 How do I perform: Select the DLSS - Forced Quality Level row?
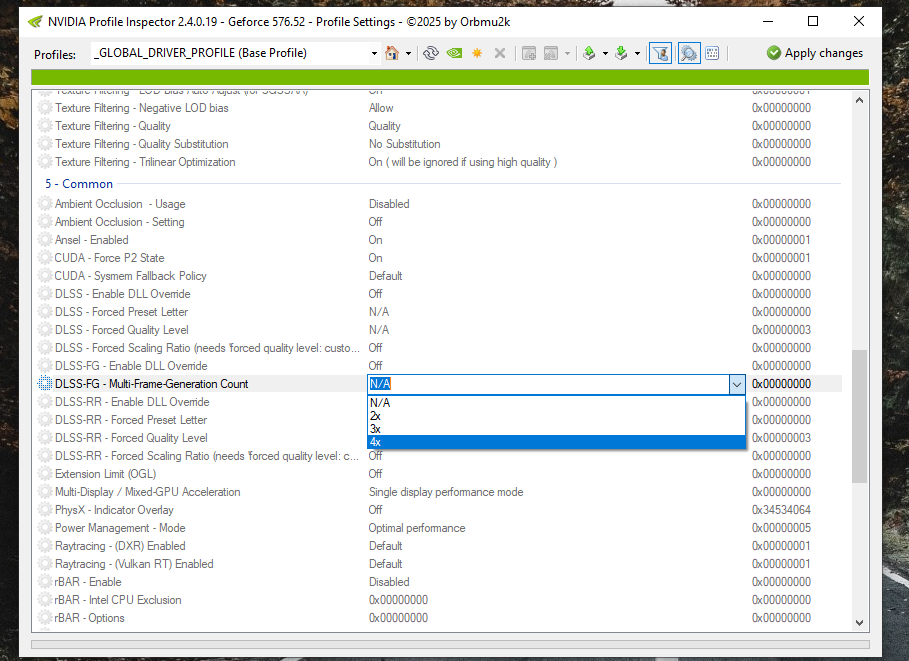(437, 330)
